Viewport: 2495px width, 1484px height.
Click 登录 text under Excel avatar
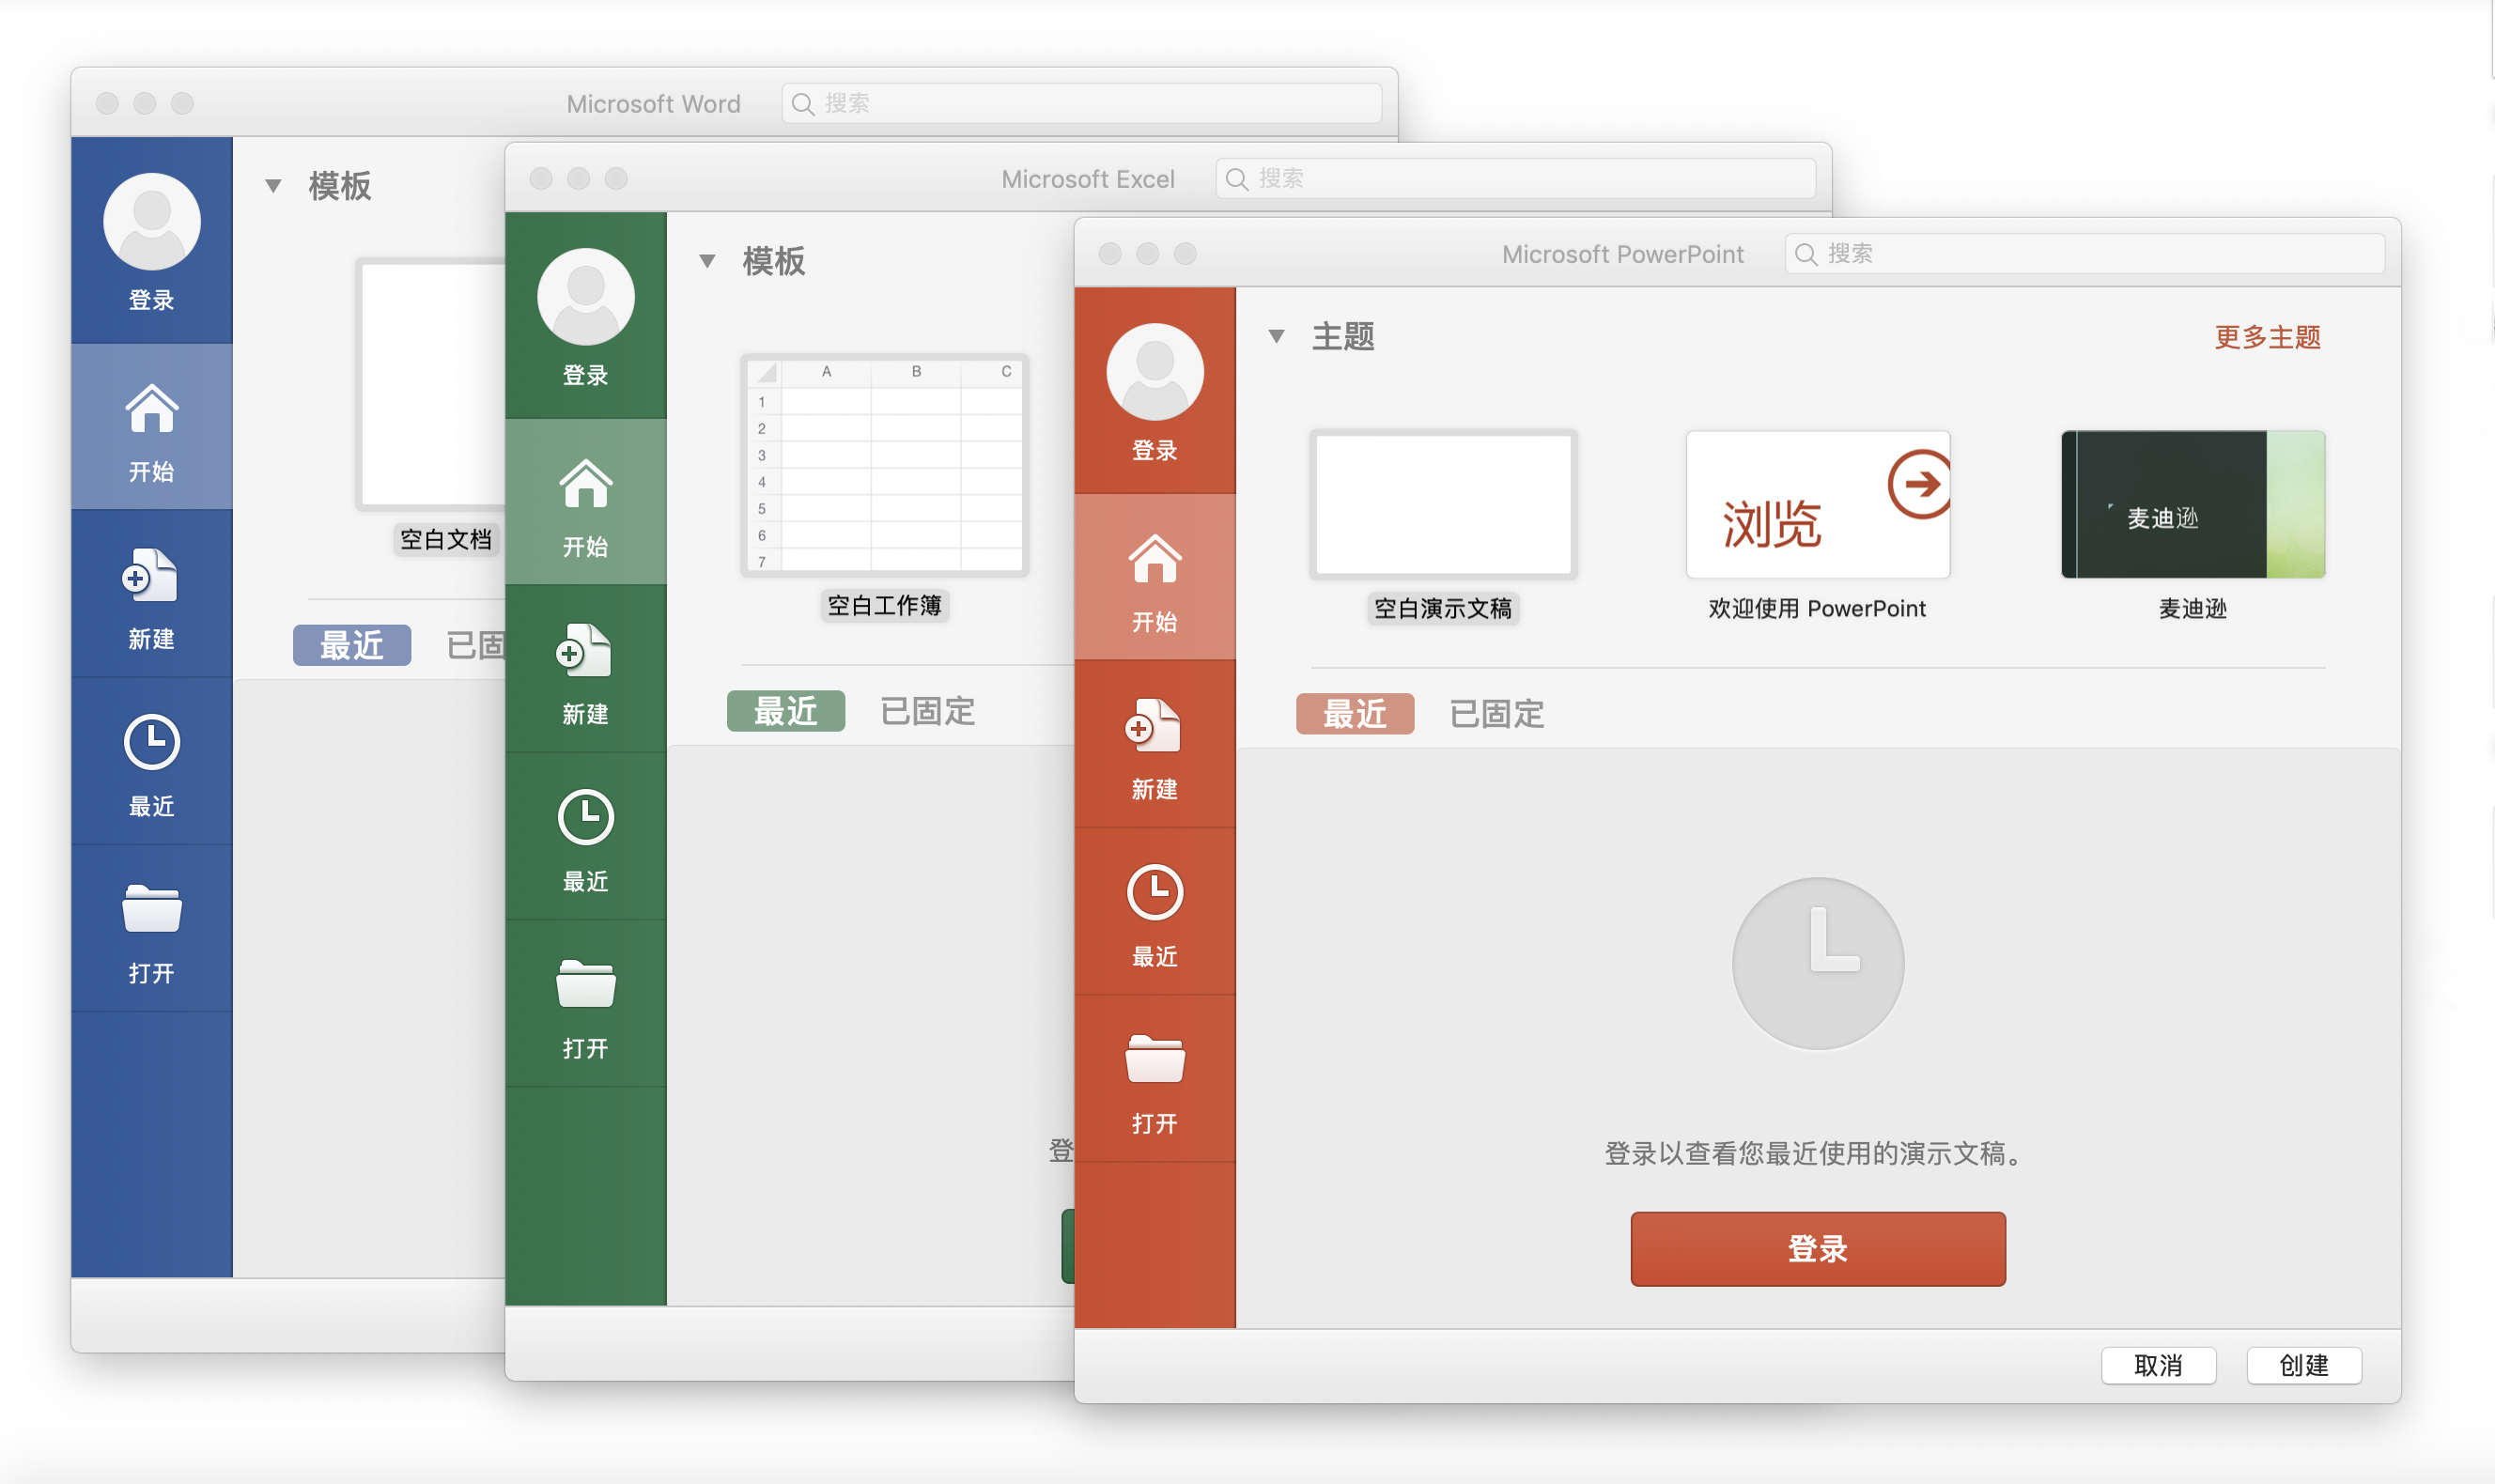(586, 375)
